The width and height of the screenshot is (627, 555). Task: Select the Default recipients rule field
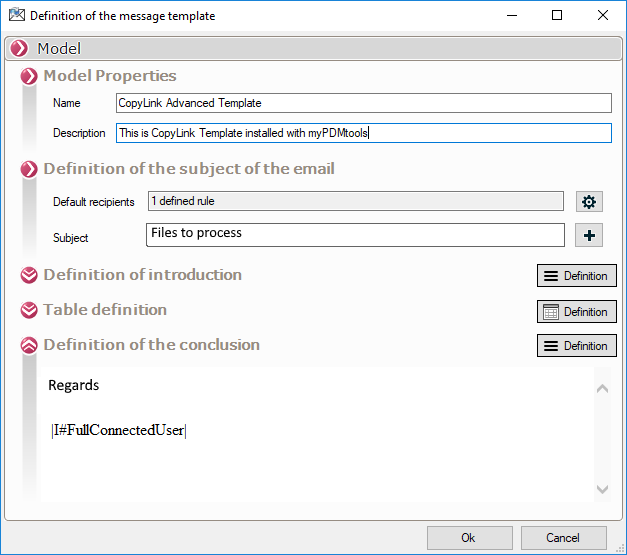tap(355, 201)
